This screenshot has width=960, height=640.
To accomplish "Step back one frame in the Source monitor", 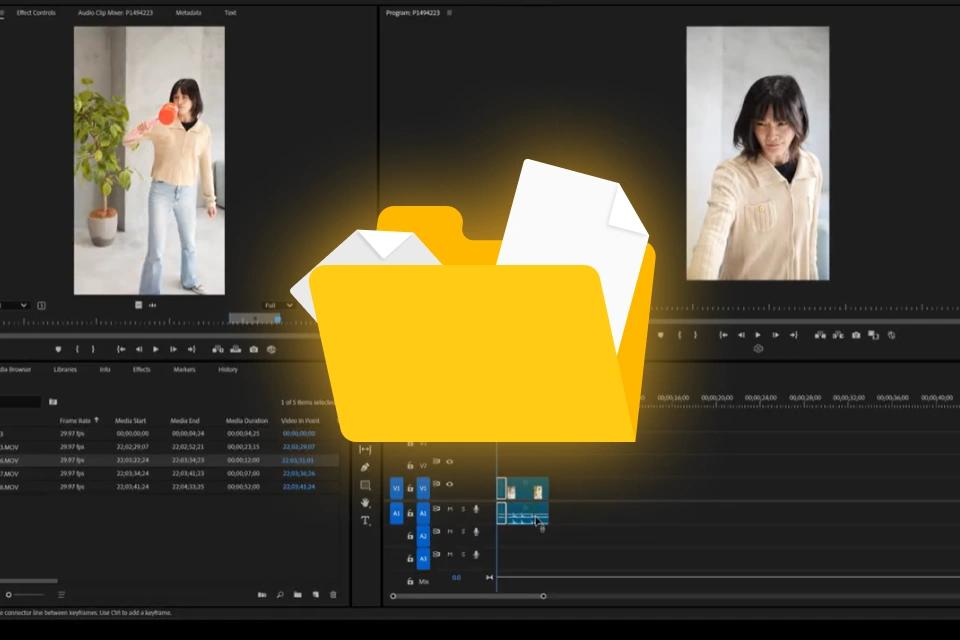I will (x=139, y=349).
